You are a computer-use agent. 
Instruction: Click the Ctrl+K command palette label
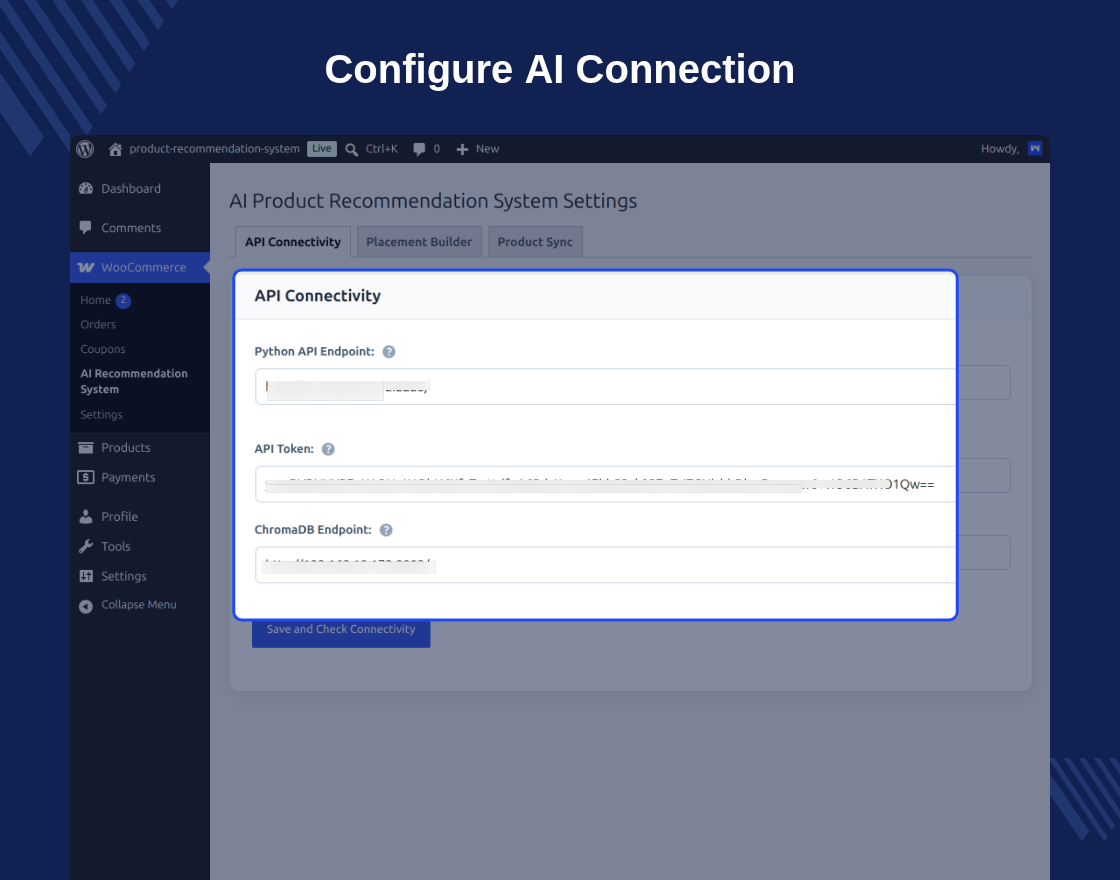coord(381,149)
